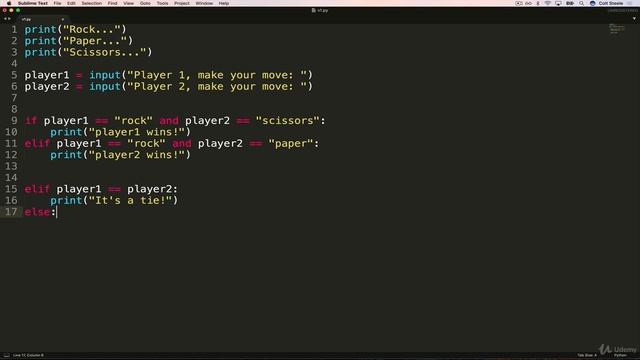This screenshot has height=360, width=640.
Task: Click the screen recording menu bar icon
Action: 519,3
